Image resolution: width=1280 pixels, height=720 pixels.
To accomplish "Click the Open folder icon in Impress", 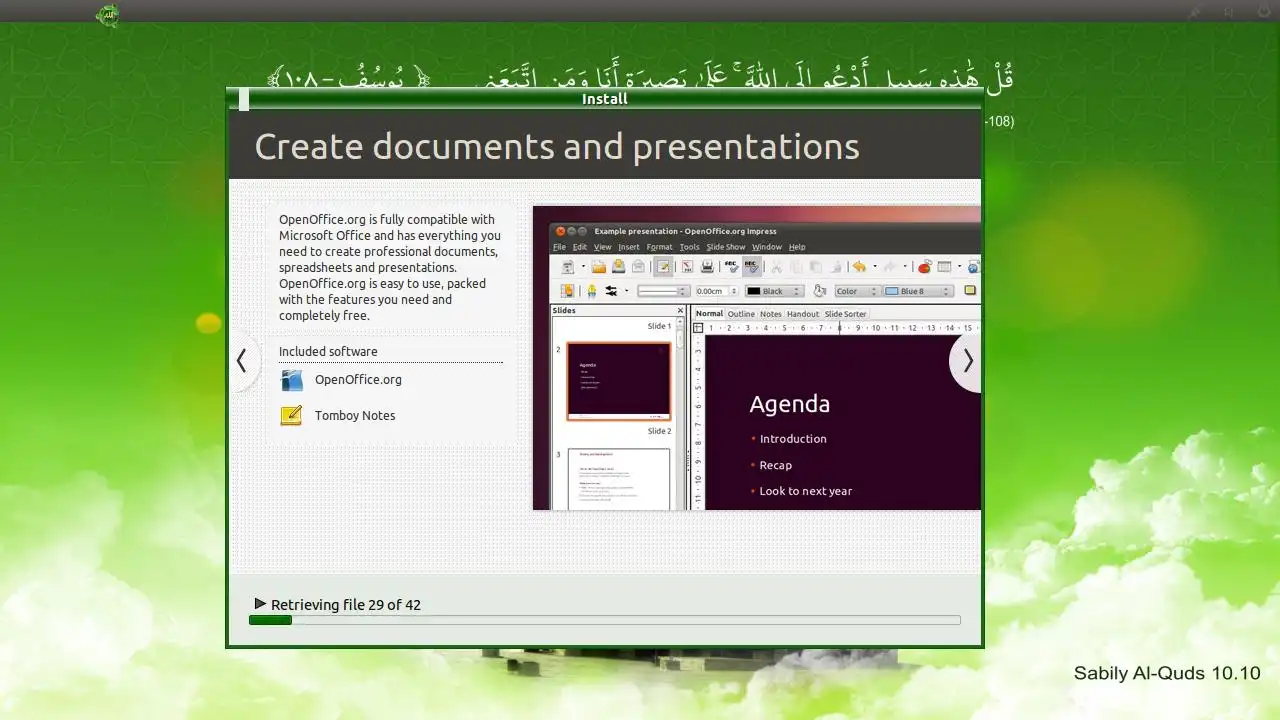I will point(599,267).
